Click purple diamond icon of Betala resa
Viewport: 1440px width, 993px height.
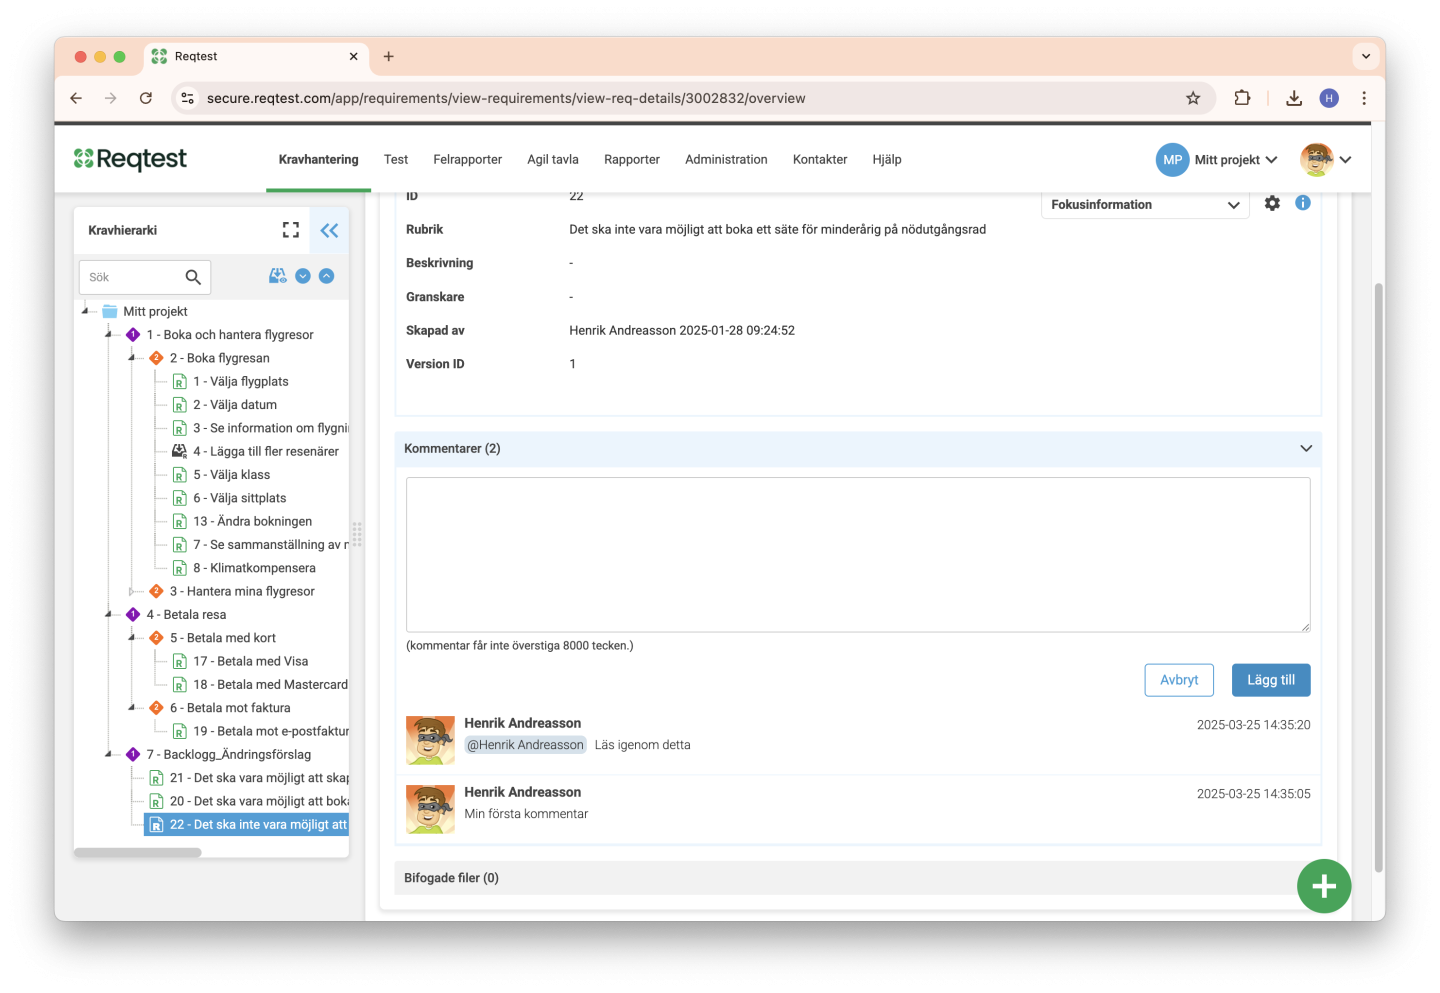coord(133,615)
